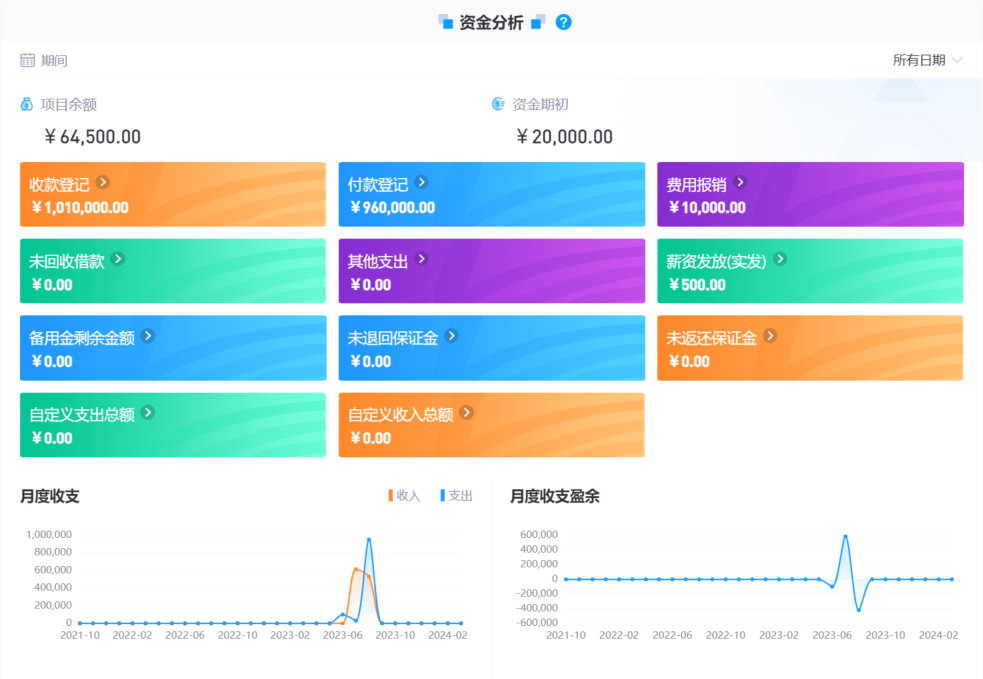Image resolution: width=983 pixels, height=679 pixels.
Task: Click the 自定义收入总额 card
Action: pyautogui.click(x=491, y=425)
